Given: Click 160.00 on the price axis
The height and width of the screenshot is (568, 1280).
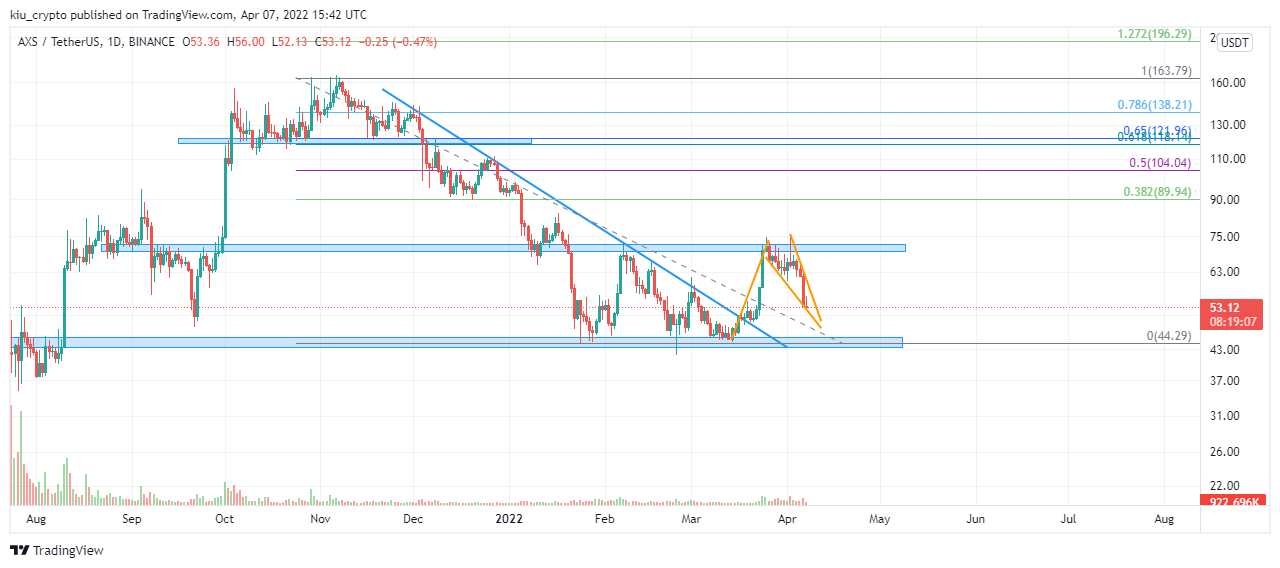Looking at the screenshot, I should [1228, 83].
